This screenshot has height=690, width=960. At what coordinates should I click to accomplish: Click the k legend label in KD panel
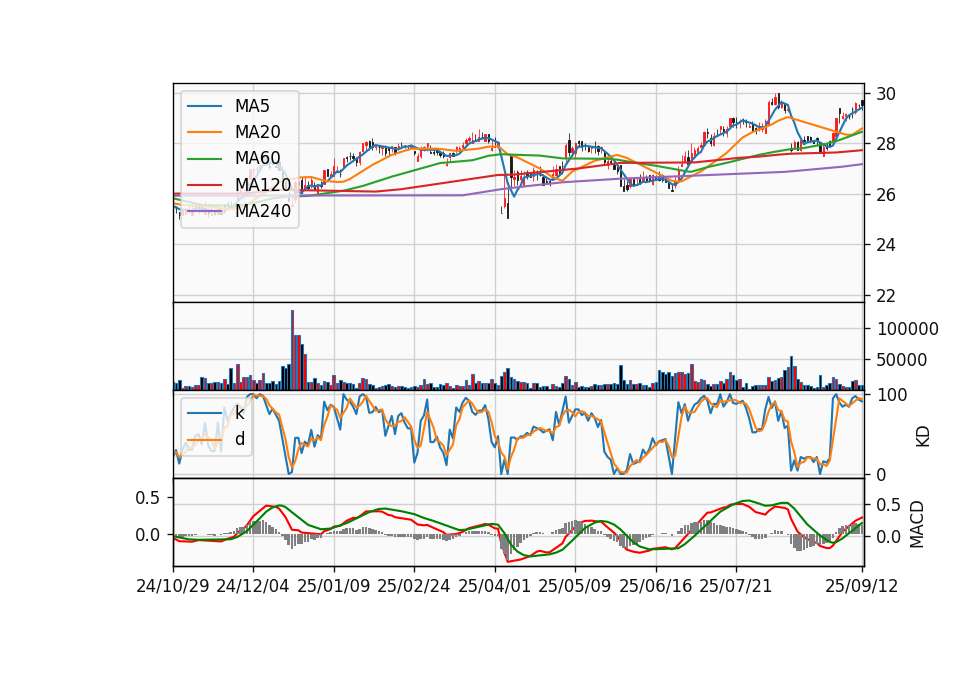239,413
